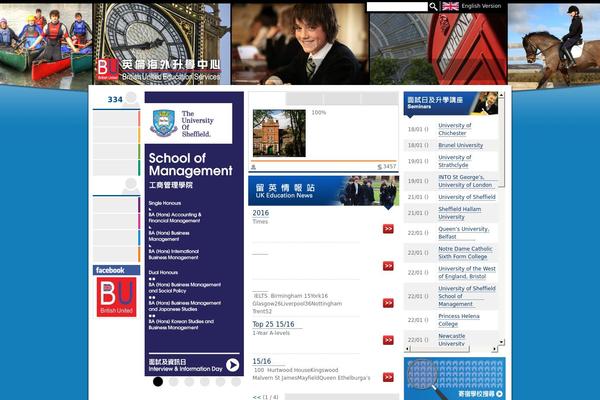The width and height of the screenshot is (600, 400).
Task: Click BA (Hons) International Business Management text
Action: 173,255
